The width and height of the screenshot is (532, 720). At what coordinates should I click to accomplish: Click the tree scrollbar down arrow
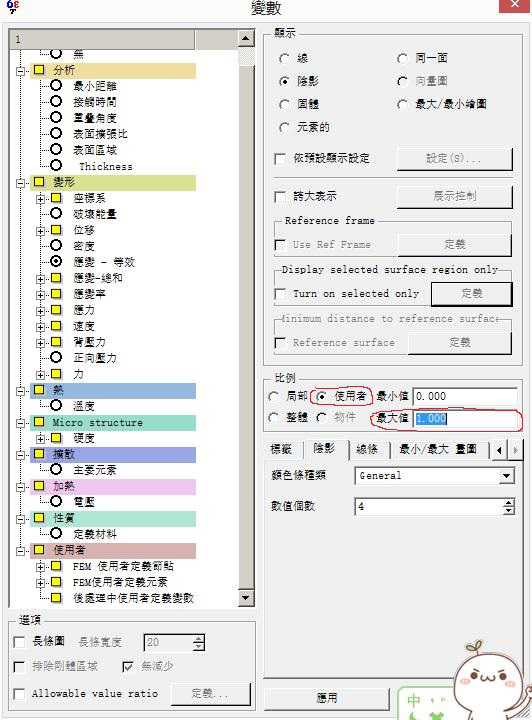pyautogui.click(x=246, y=598)
